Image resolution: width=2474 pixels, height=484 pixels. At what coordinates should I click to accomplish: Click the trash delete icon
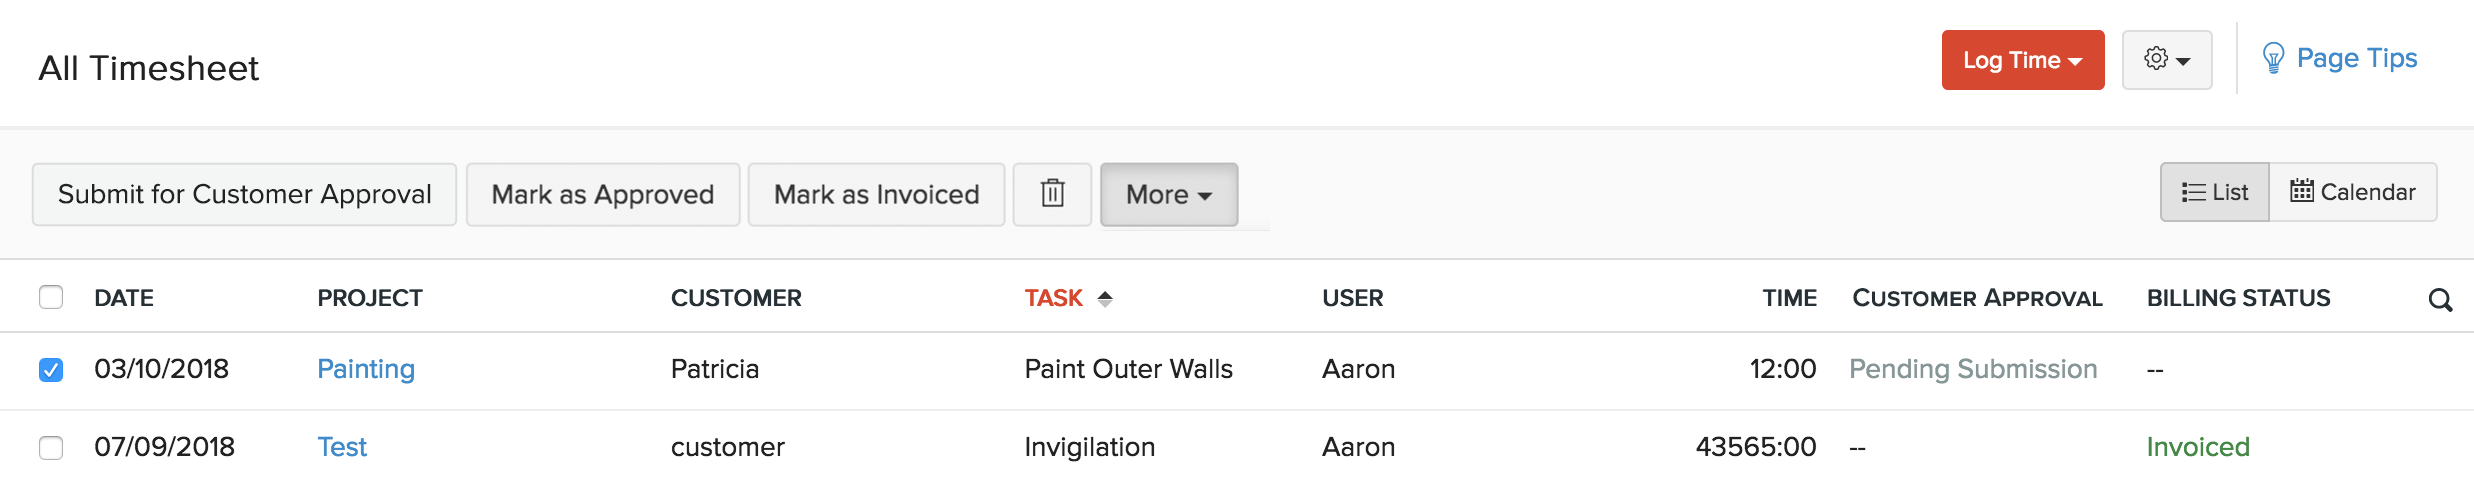pos(1052,194)
